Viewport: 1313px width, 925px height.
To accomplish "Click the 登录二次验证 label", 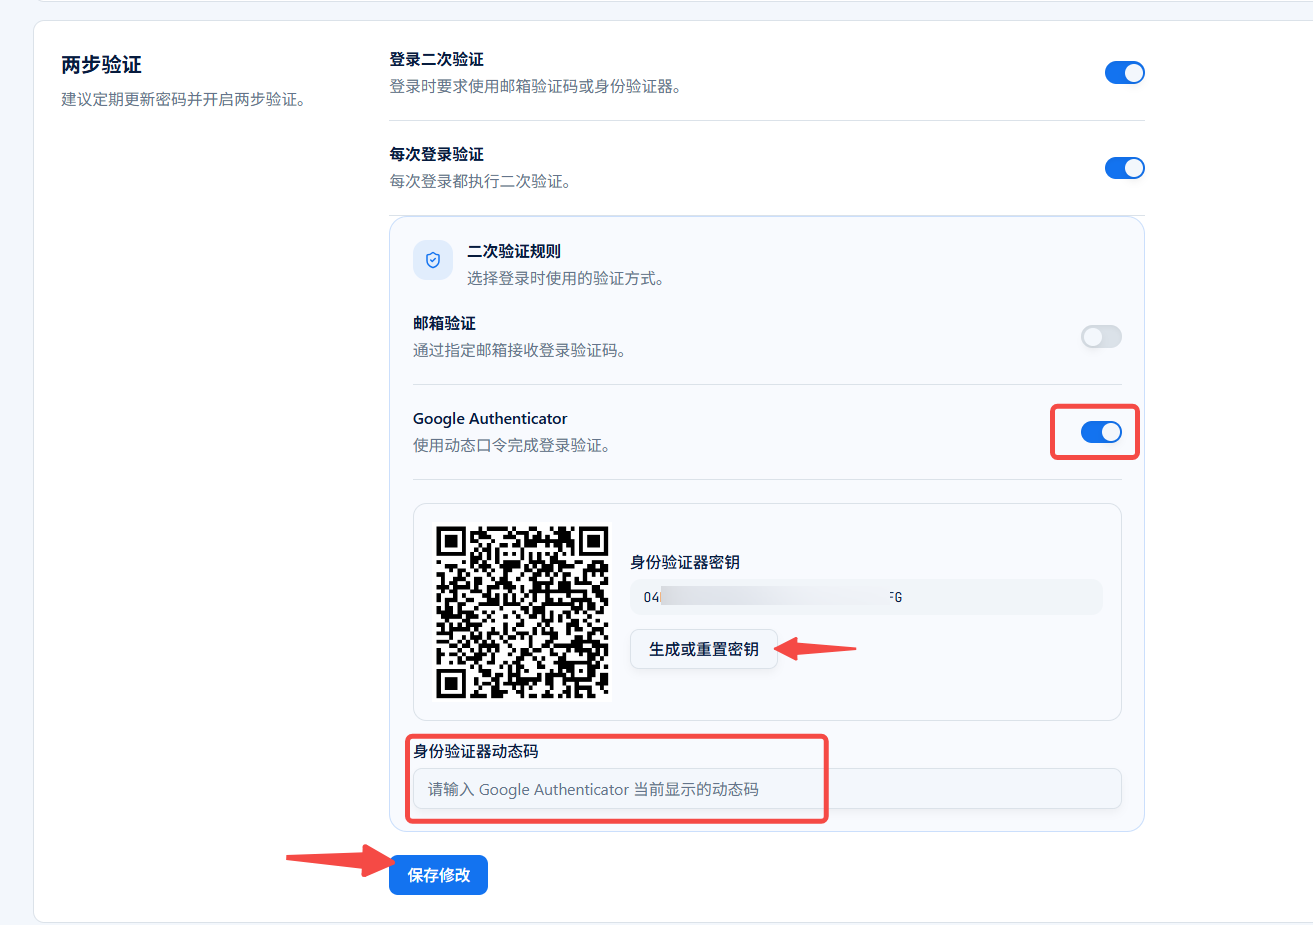I will tap(437, 60).
